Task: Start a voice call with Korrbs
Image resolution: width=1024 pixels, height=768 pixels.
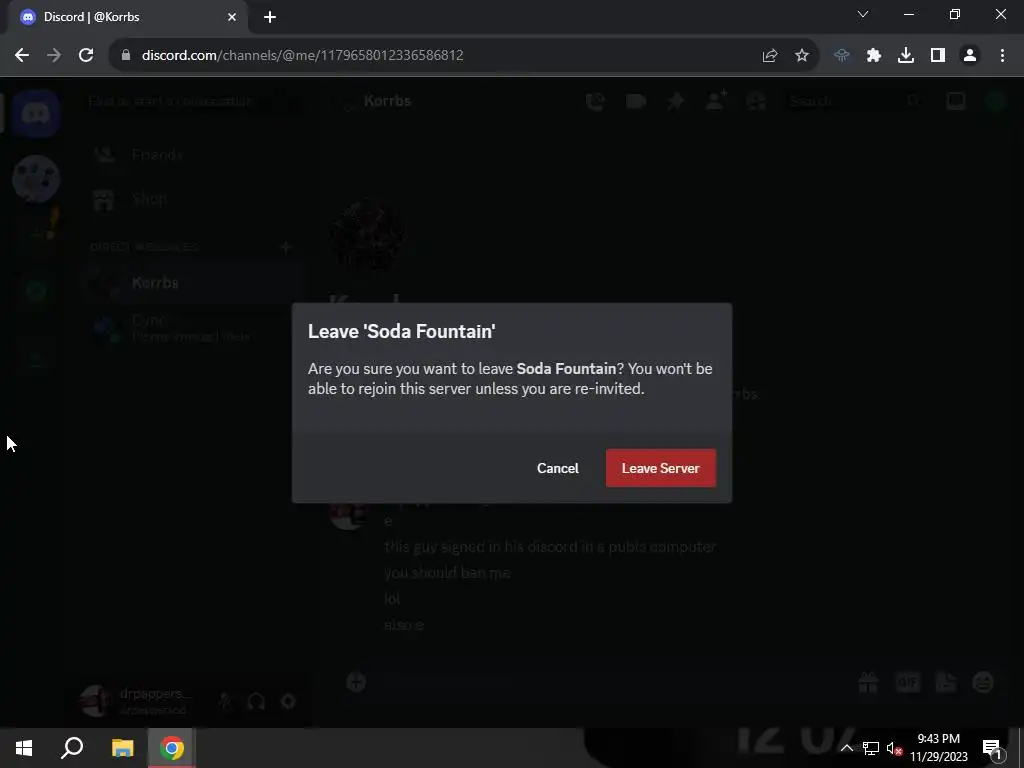Action: pos(595,101)
